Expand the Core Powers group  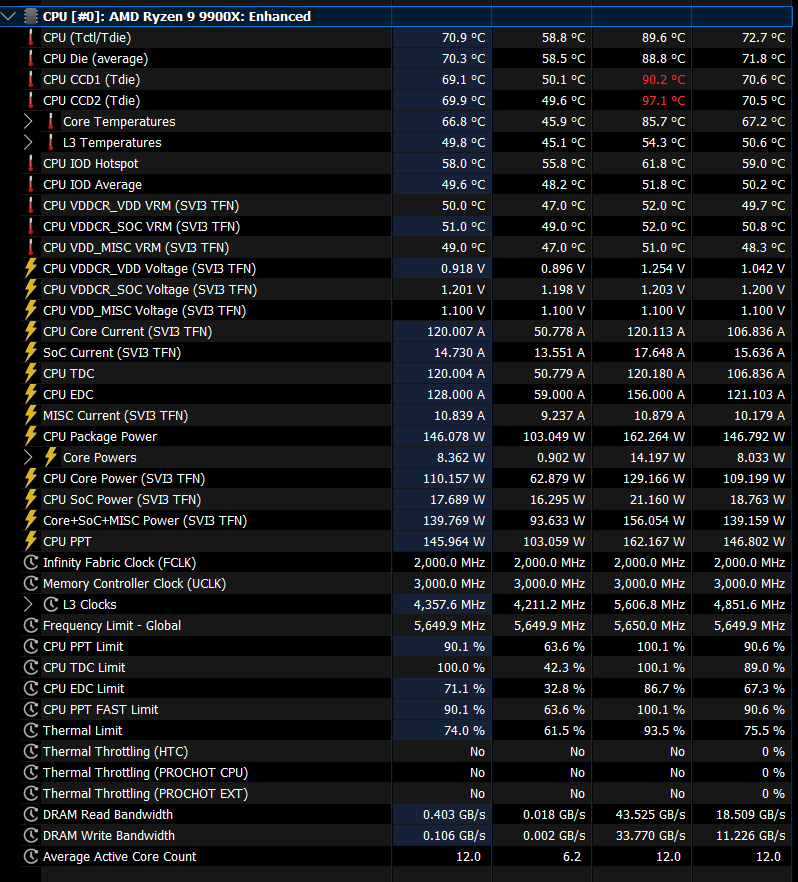[28, 457]
